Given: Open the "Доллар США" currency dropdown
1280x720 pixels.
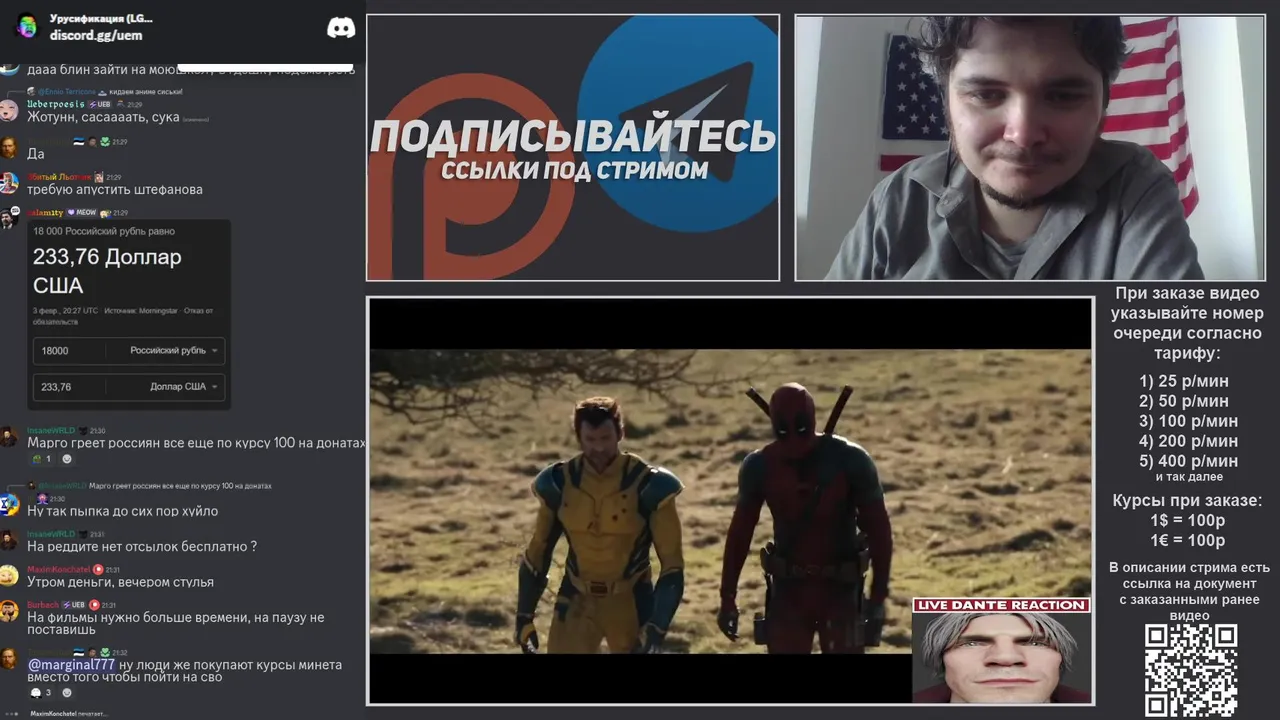Looking at the screenshot, I should pyautogui.click(x=174, y=387).
